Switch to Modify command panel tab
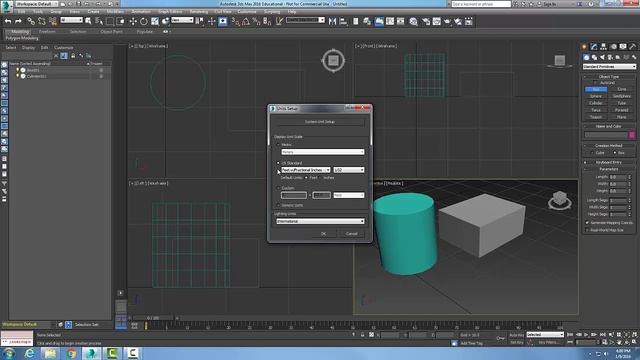The height and width of the screenshot is (360, 640). [x=594, y=47]
